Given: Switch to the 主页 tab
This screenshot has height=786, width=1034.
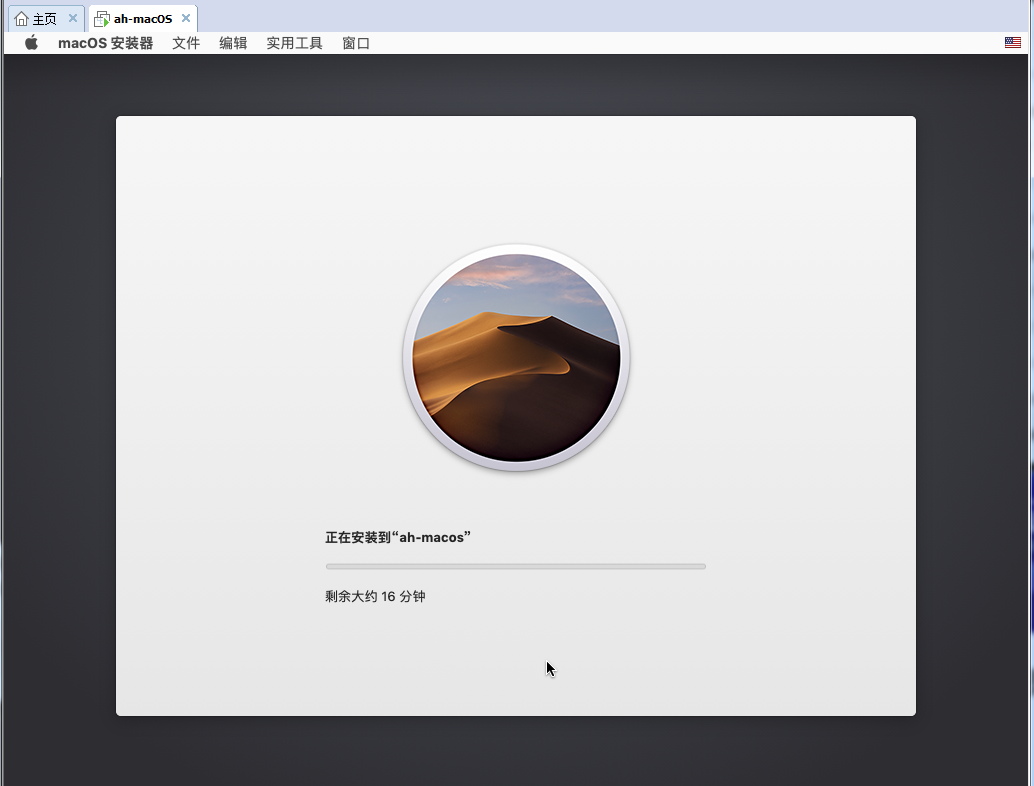Looking at the screenshot, I should coord(45,19).
